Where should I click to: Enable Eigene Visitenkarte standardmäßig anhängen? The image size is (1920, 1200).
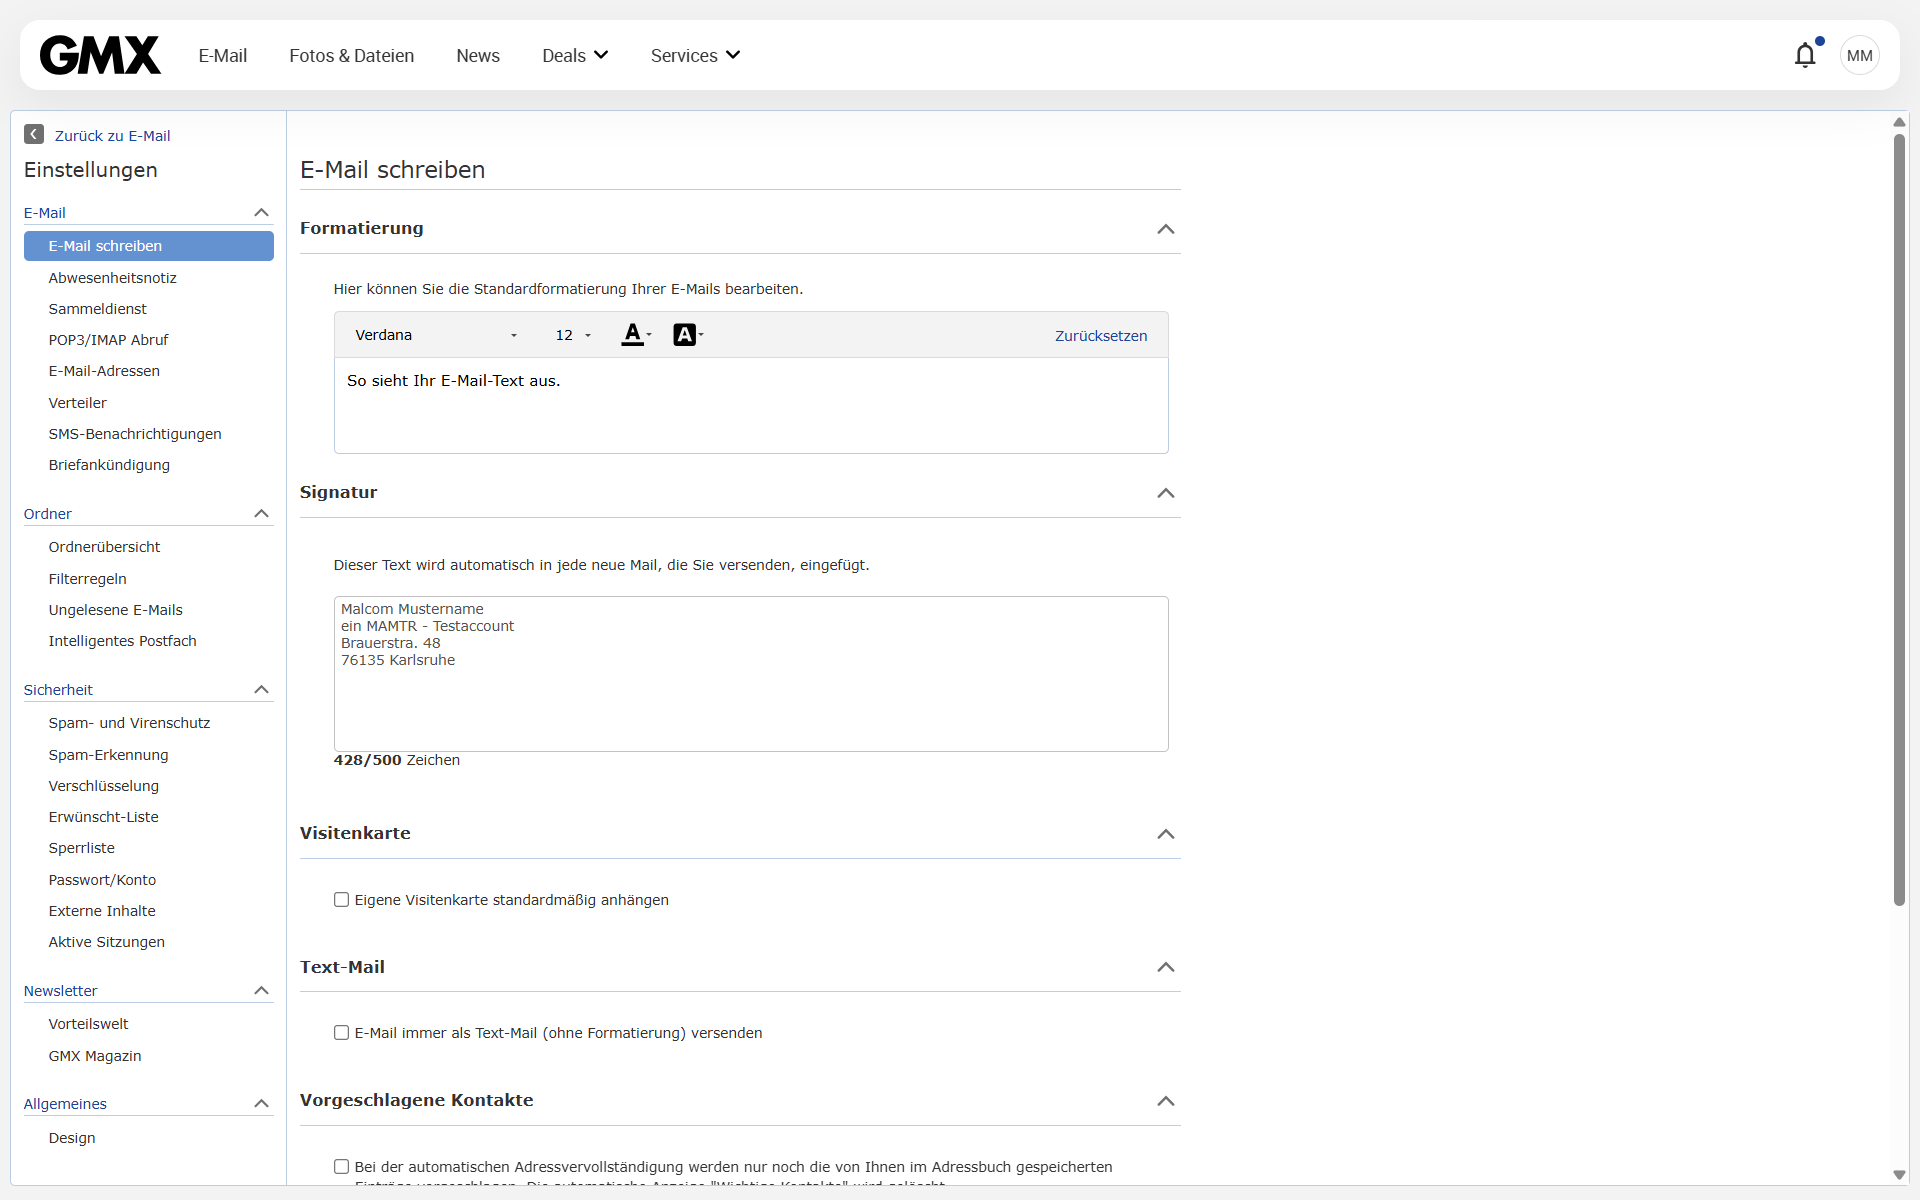tap(342, 900)
